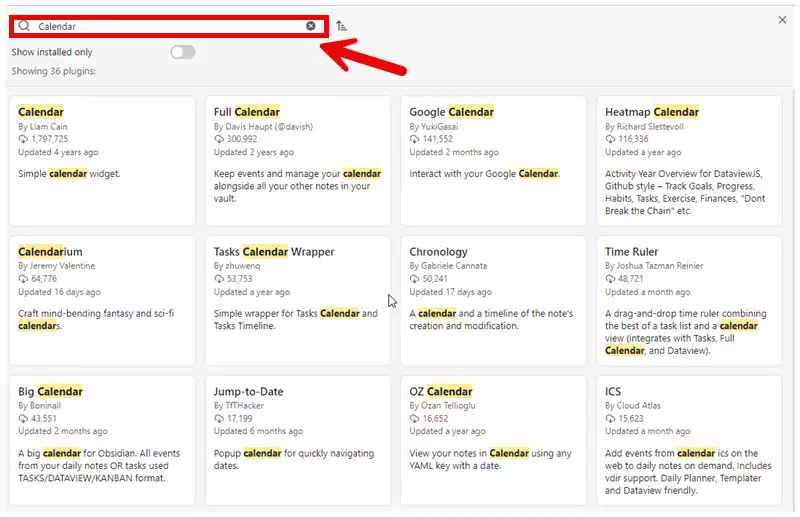Click the download icon beside 1,797,725
800x517 pixels.
(23, 139)
